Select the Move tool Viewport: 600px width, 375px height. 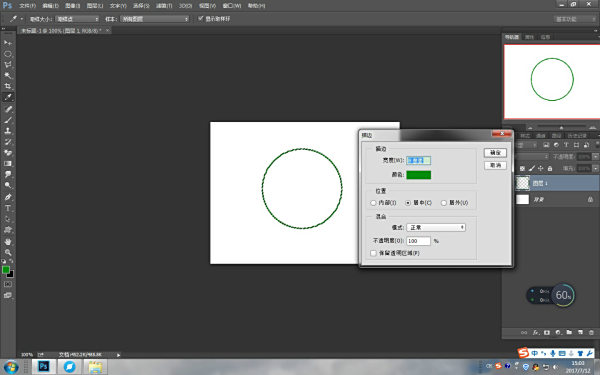[8, 42]
